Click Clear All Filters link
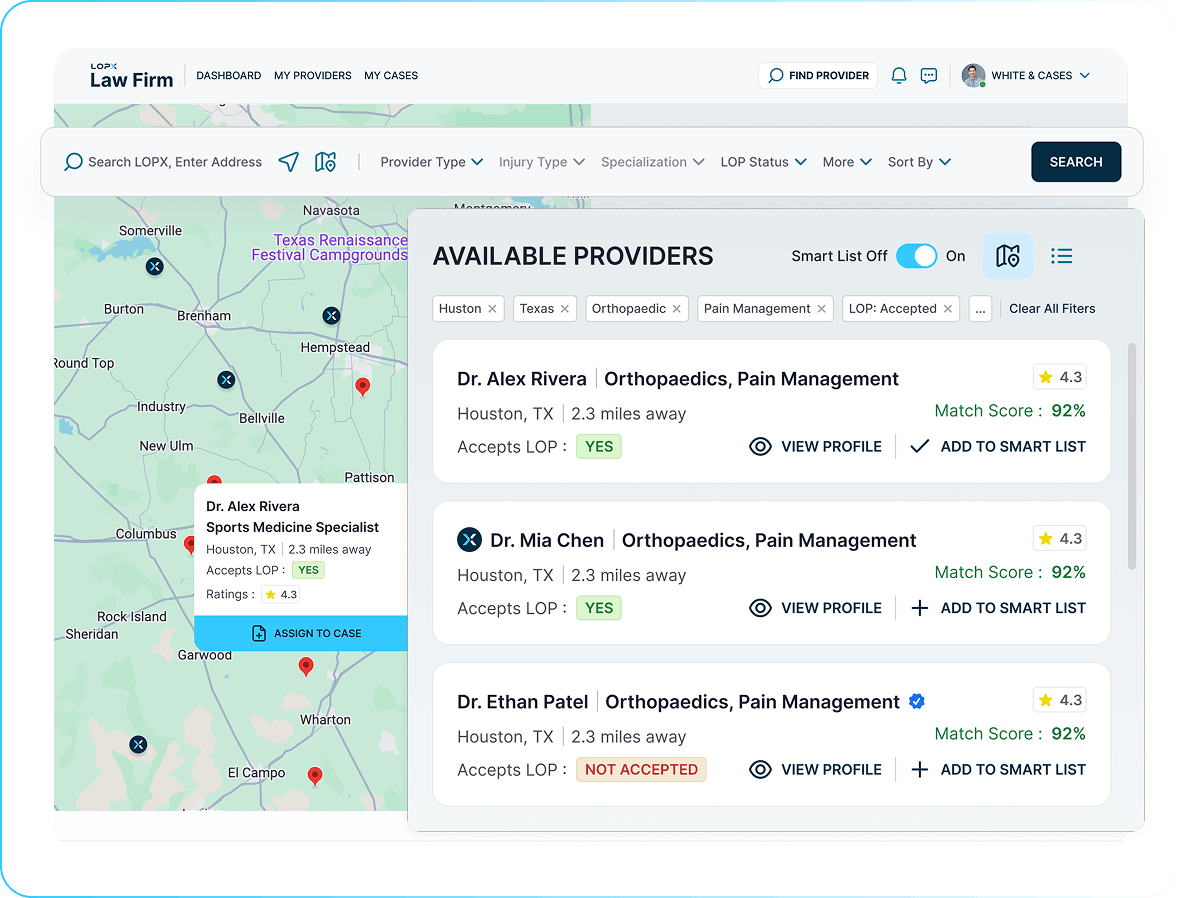This screenshot has height=898, width=1184. pos(1052,309)
